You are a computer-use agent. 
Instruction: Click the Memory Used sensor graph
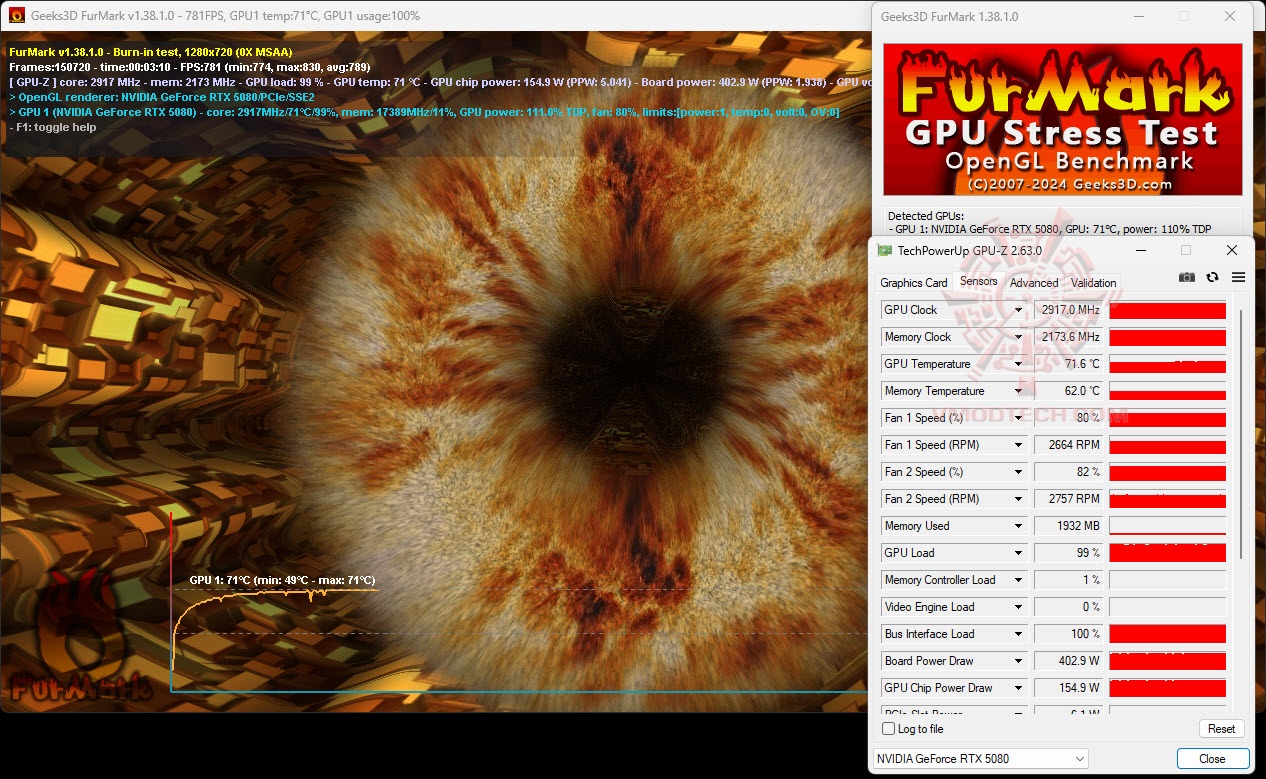1167,526
